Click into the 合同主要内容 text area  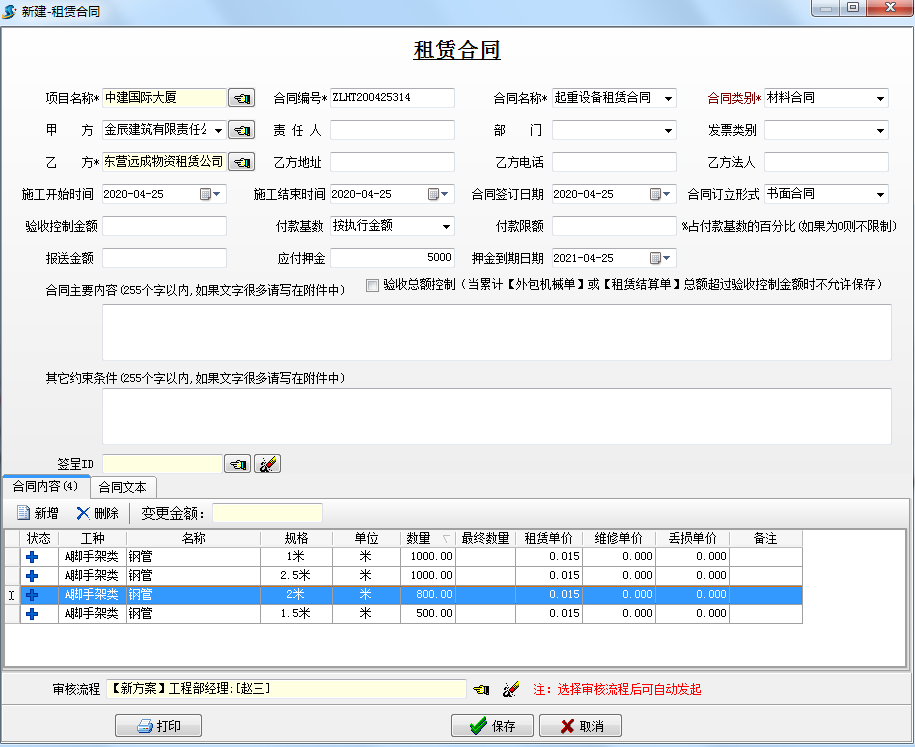click(x=496, y=332)
